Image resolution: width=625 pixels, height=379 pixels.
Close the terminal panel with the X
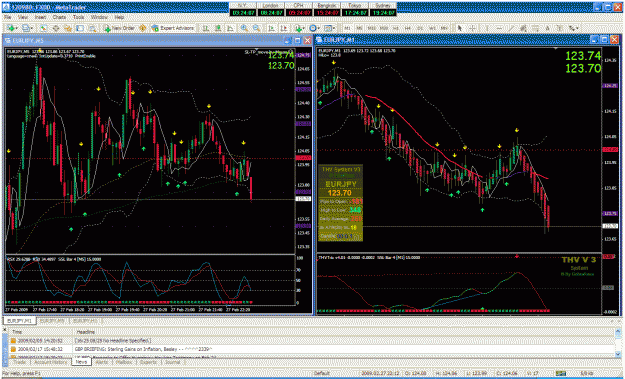(x=5, y=329)
